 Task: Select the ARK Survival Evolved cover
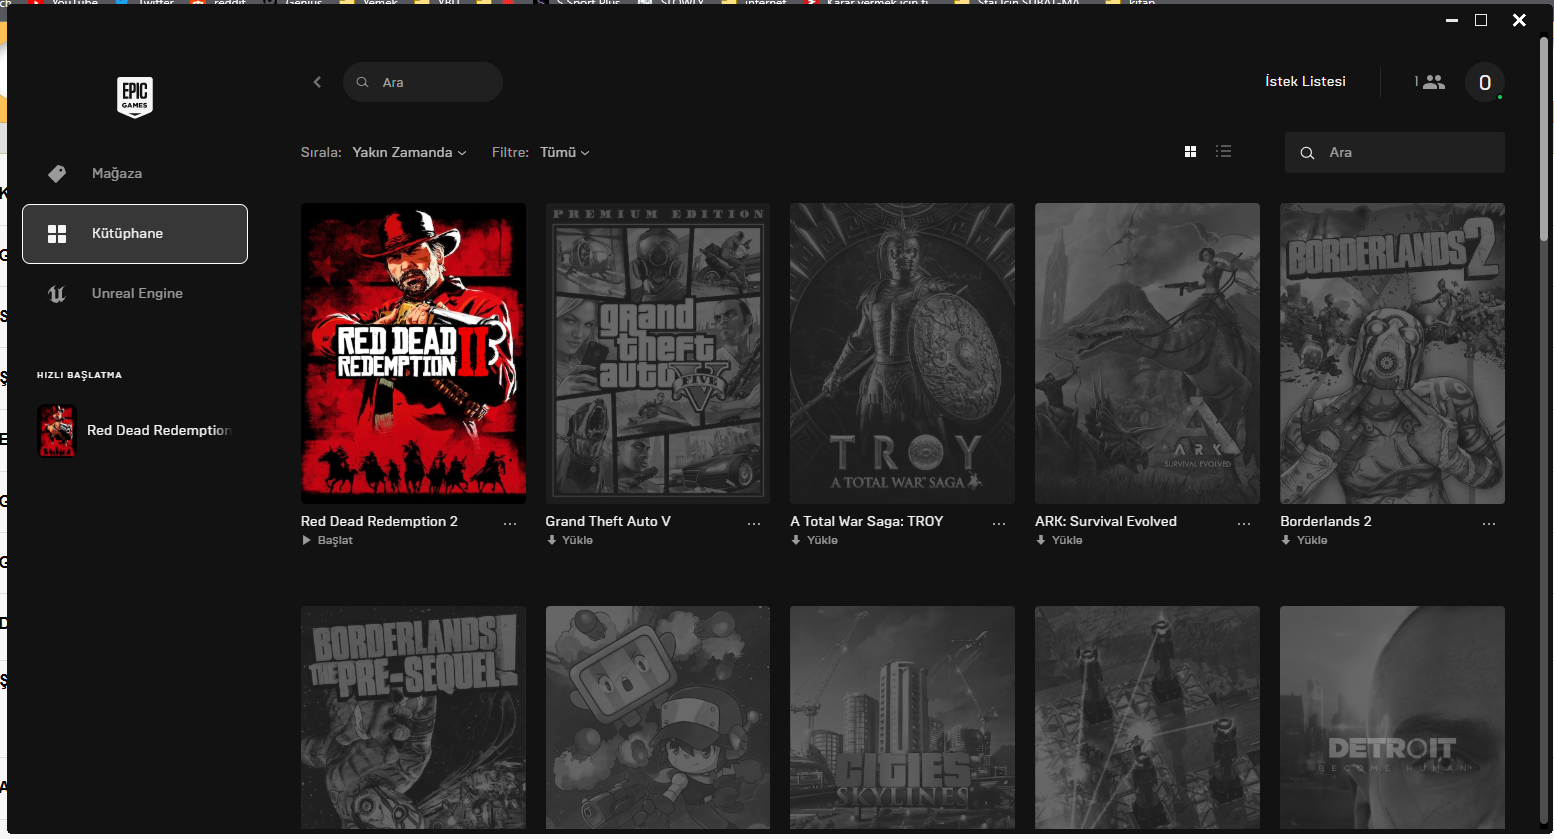pyautogui.click(x=1147, y=353)
